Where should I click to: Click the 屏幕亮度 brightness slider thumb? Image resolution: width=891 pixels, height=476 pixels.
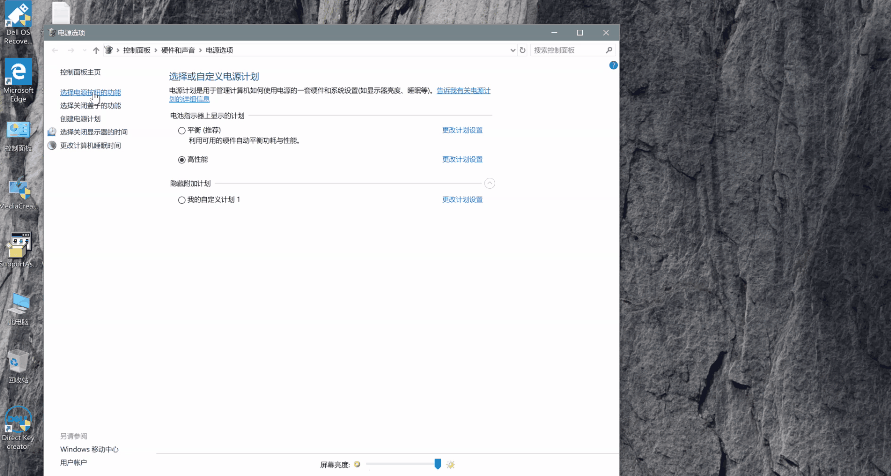point(438,464)
